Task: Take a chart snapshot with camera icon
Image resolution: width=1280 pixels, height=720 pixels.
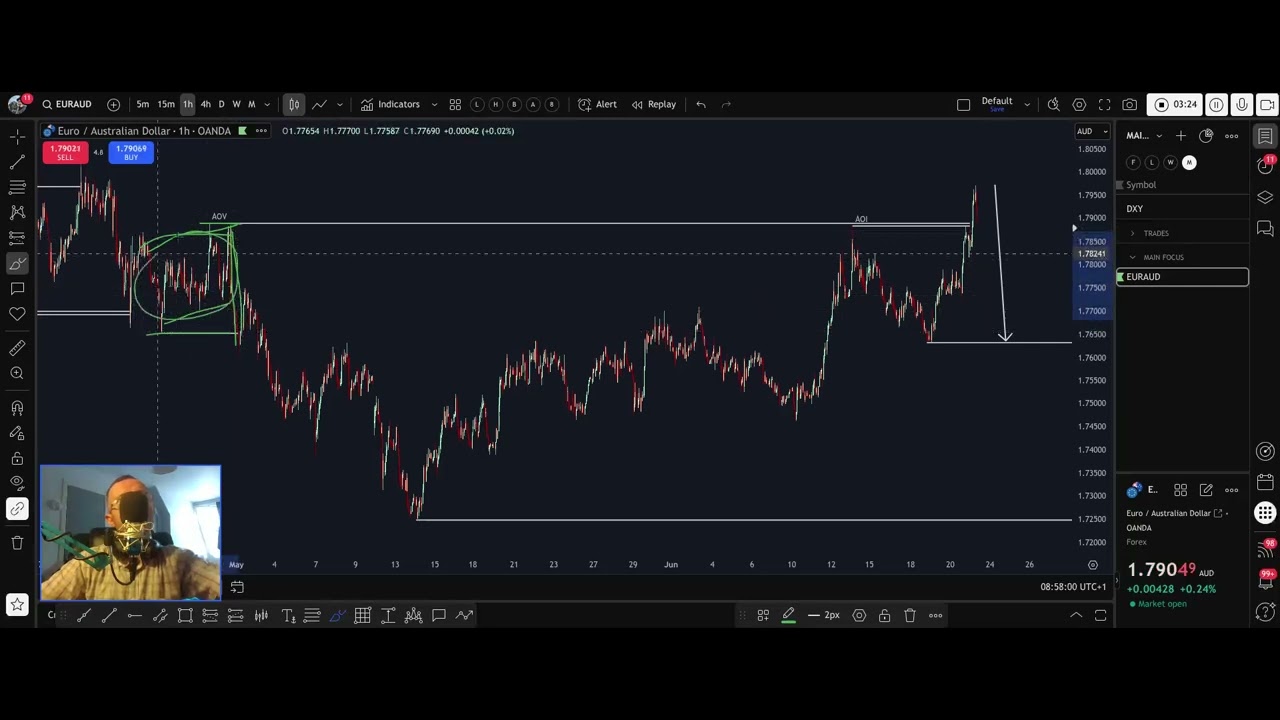Action: 1129,104
